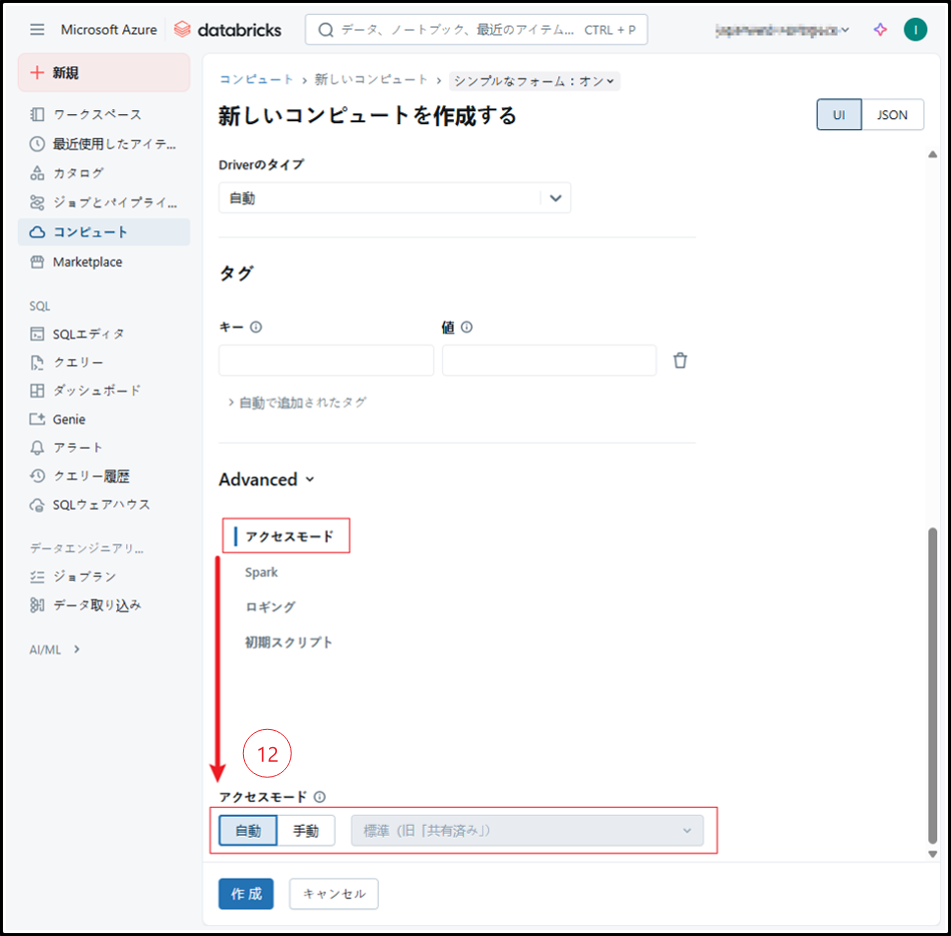Viewport: 951px width, 936px height.
Task: Click the SQLウェアハウス icon
Action: (37, 505)
